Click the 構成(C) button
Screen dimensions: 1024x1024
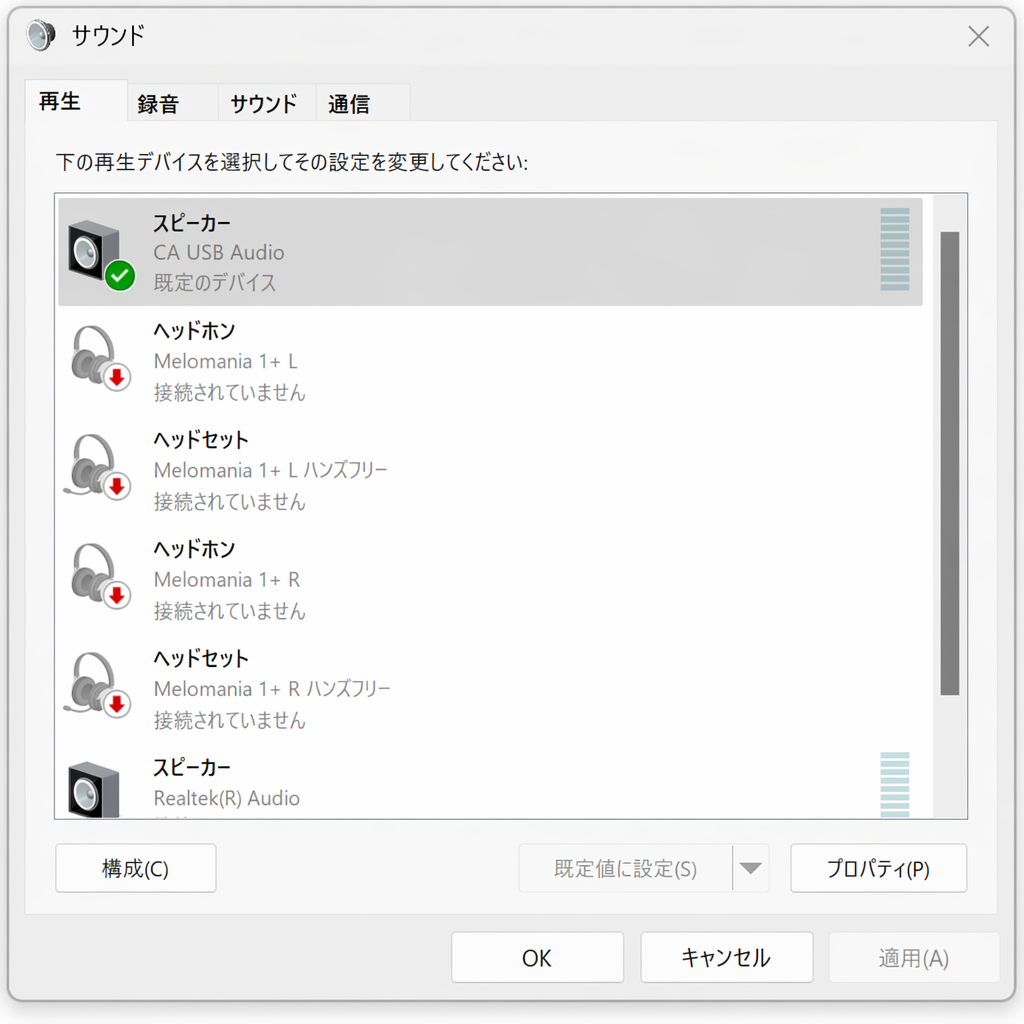pyautogui.click(x=136, y=868)
